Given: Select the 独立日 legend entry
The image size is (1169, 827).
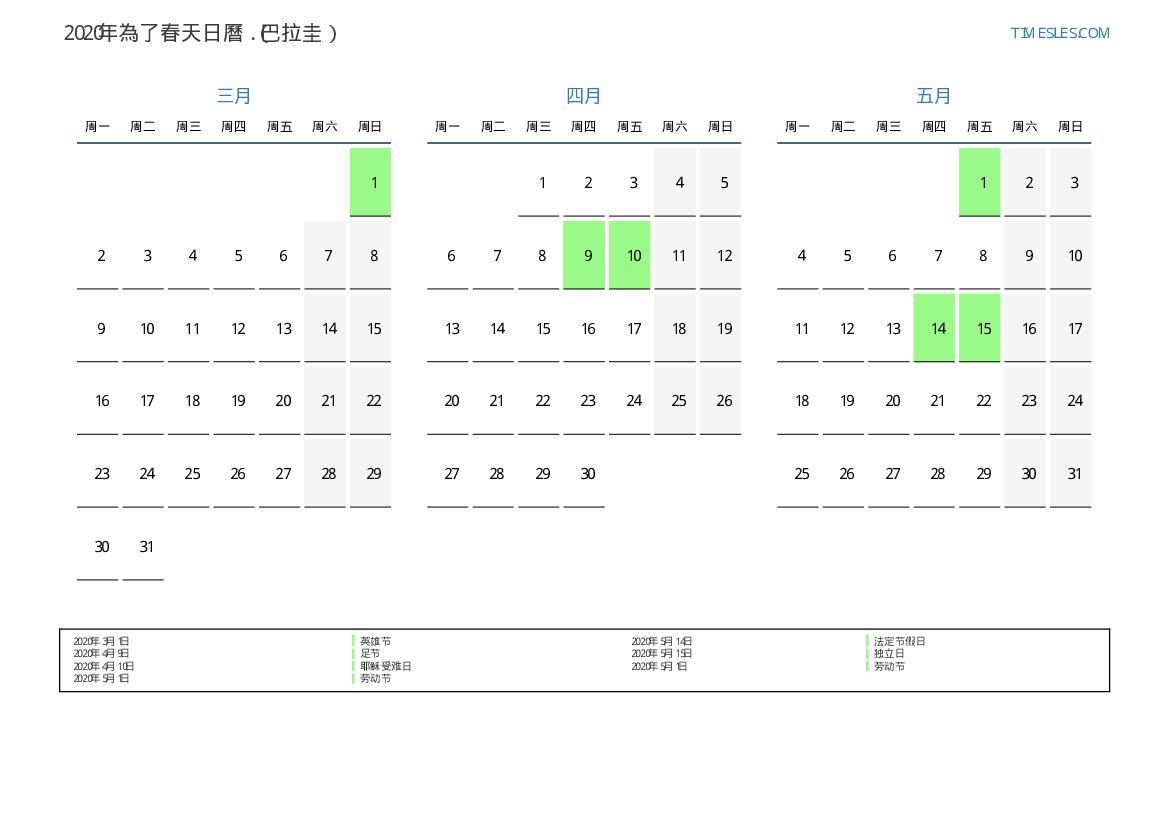Looking at the screenshot, I should (x=889, y=653).
